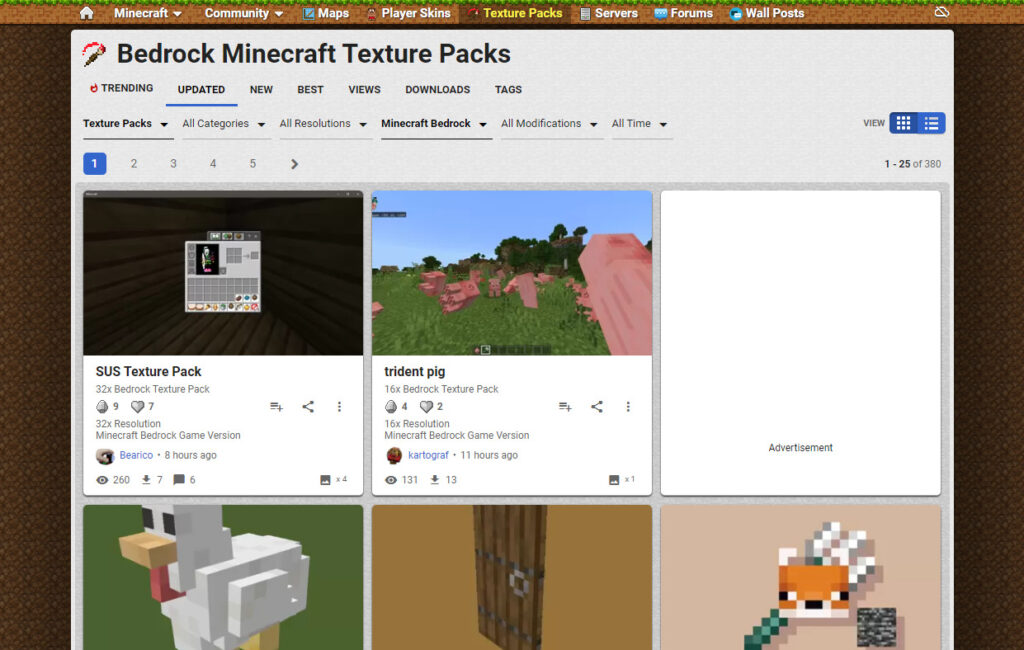Open Bearico's author profile link
This screenshot has width=1024, height=650.
pos(136,455)
